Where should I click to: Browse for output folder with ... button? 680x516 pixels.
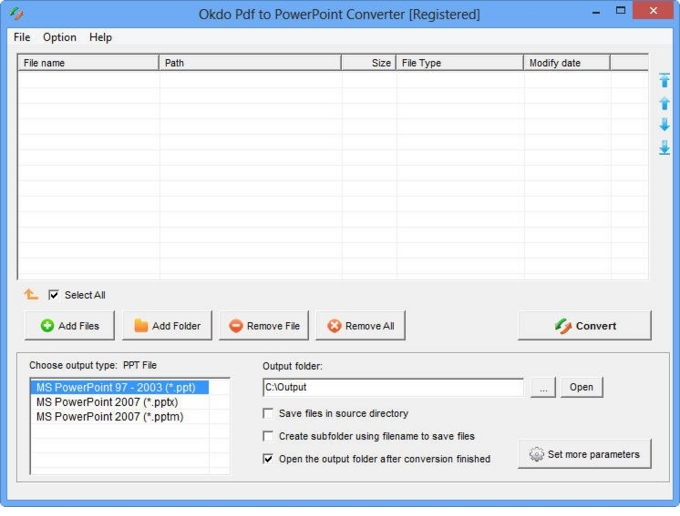pos(543,387)
